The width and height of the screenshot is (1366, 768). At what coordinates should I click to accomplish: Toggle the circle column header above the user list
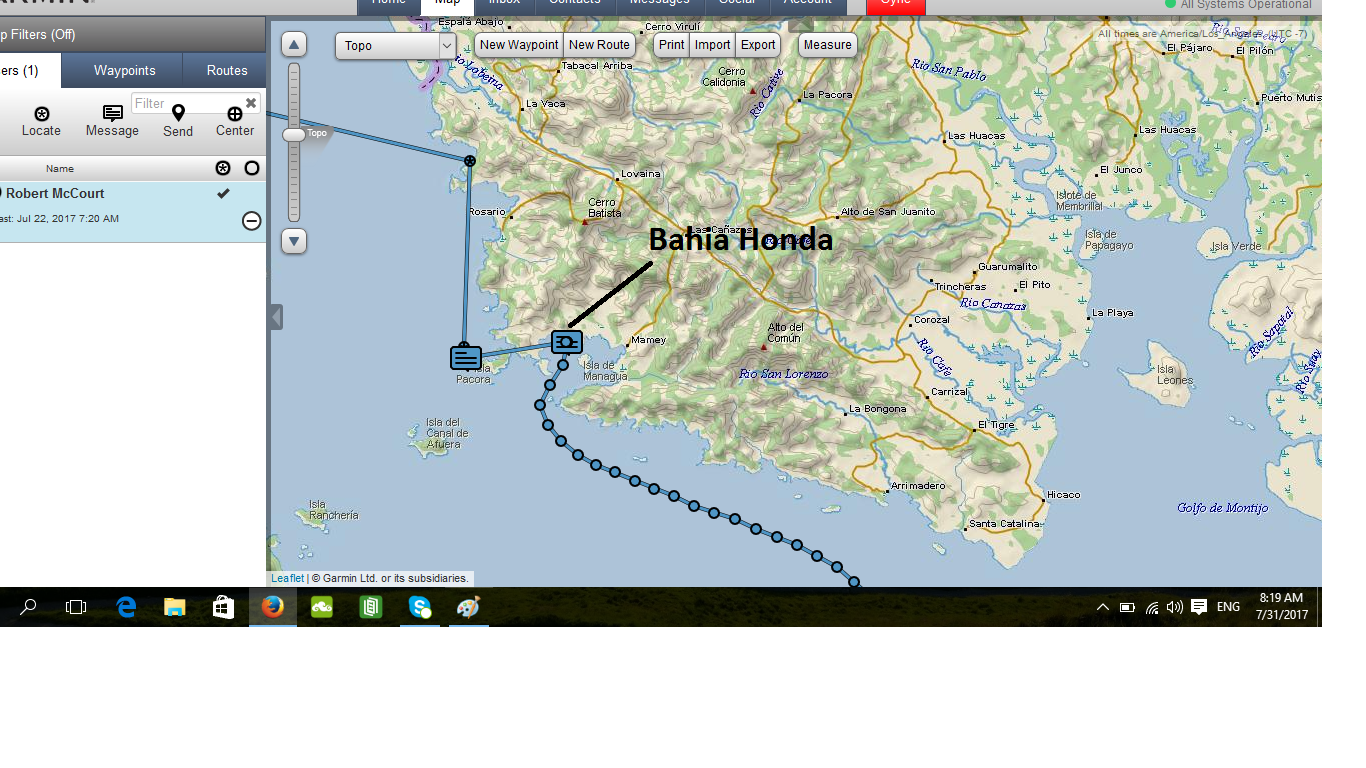pyautogui.click(x=251, y=167)
